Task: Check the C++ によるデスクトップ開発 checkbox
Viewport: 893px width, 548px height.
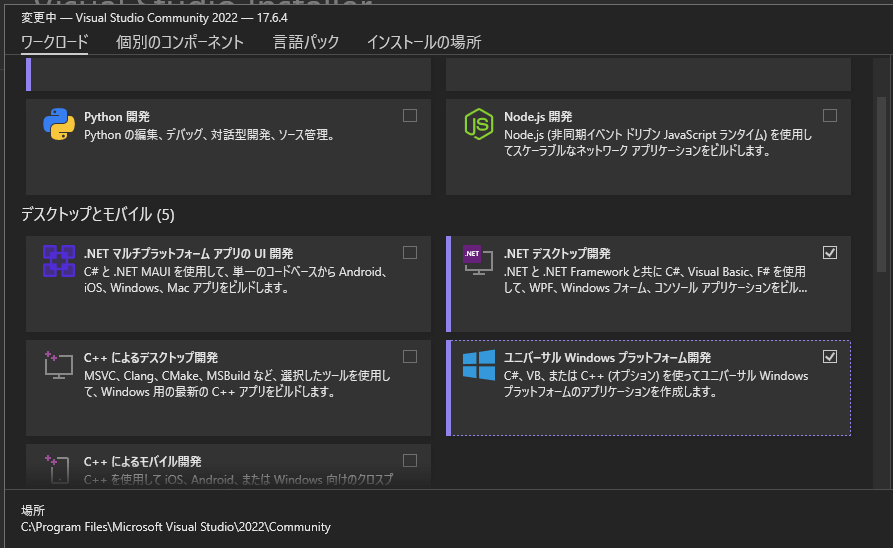Action: [x=409, y=357]
